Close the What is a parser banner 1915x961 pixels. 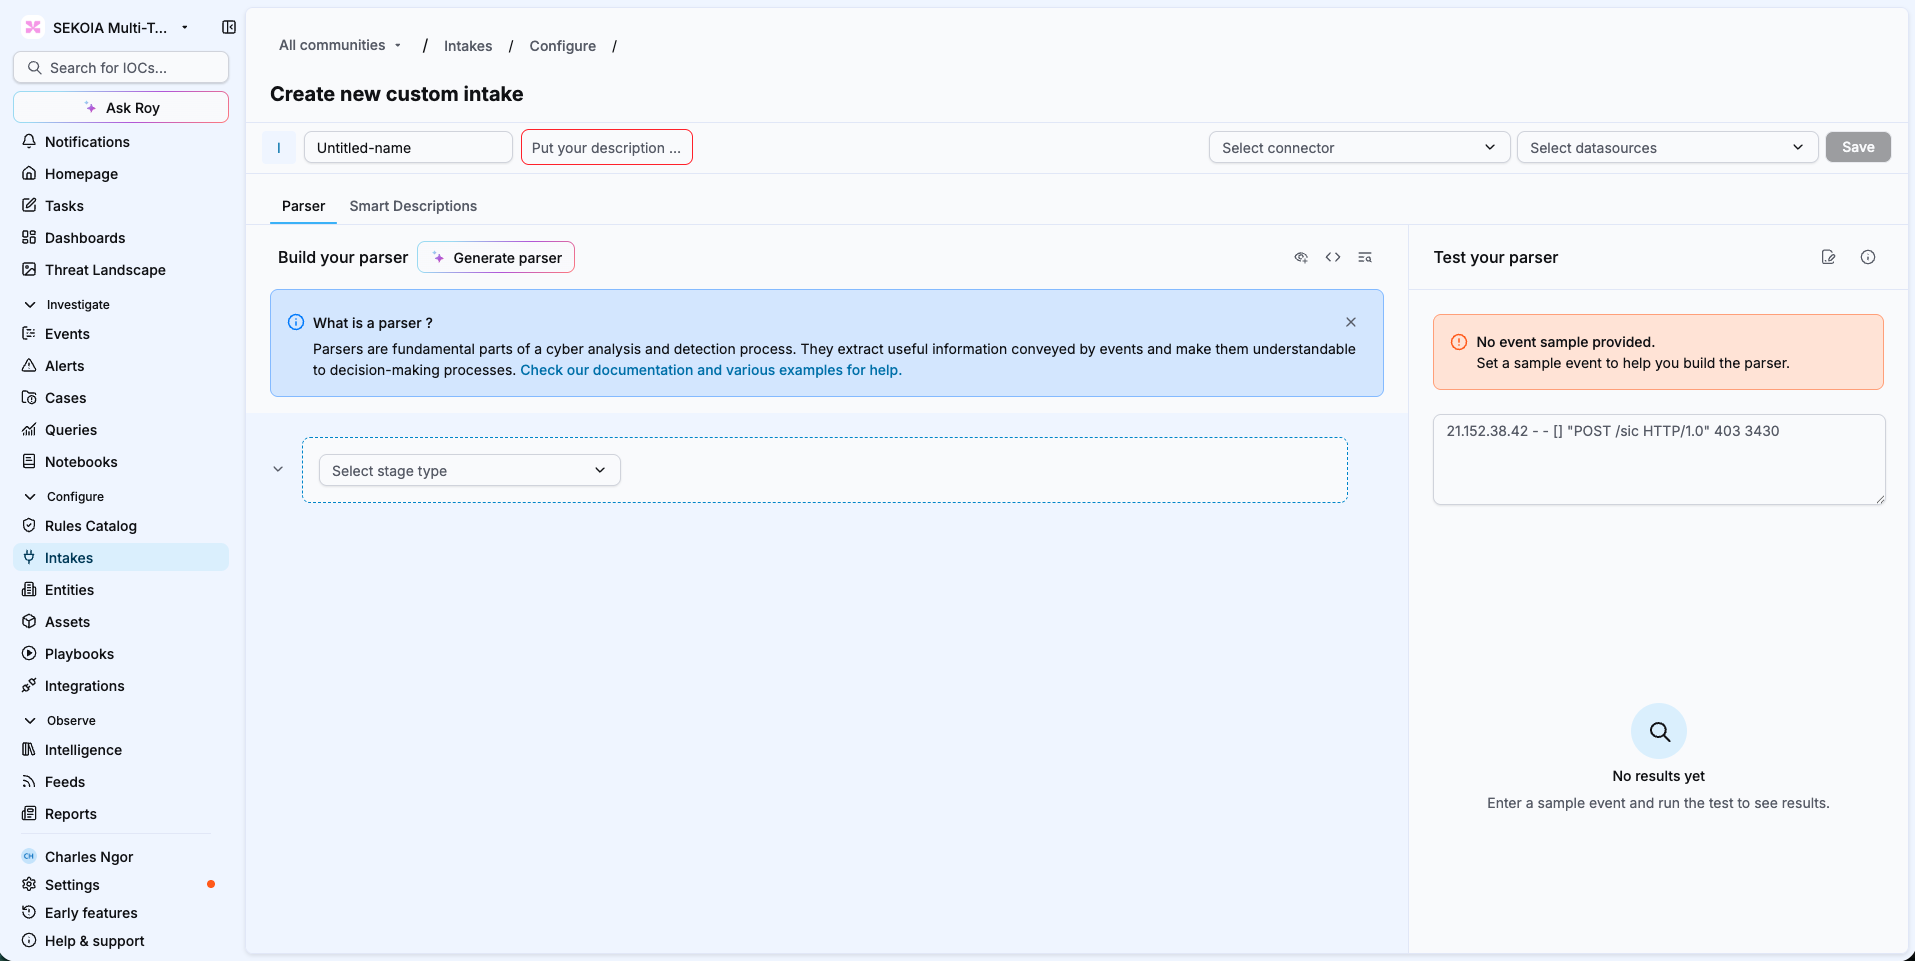pyautogui.click(x=1351, y=322)
